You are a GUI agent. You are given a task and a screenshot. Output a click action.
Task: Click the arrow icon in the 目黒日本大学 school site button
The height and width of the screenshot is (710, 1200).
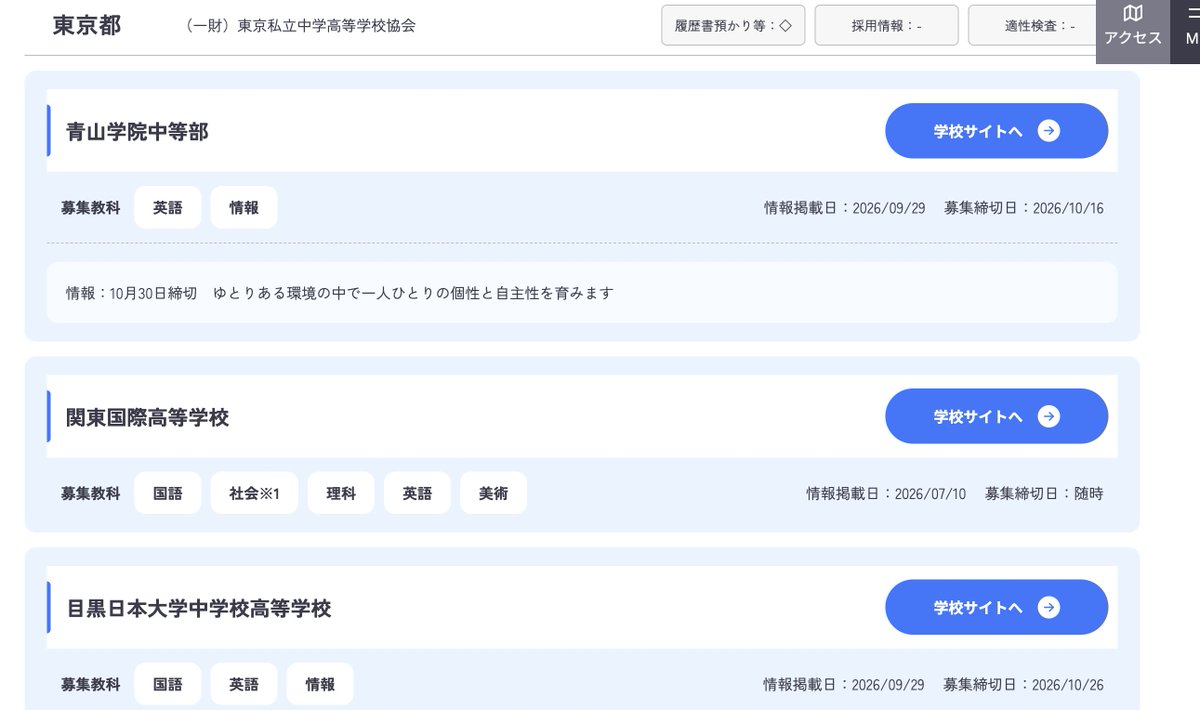(1048, 607)
